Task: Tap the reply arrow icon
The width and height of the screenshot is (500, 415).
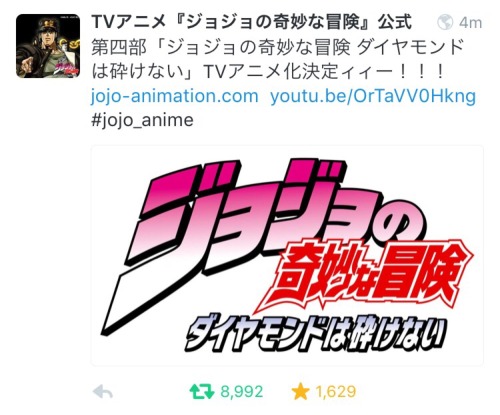Action: pos(103,391)
